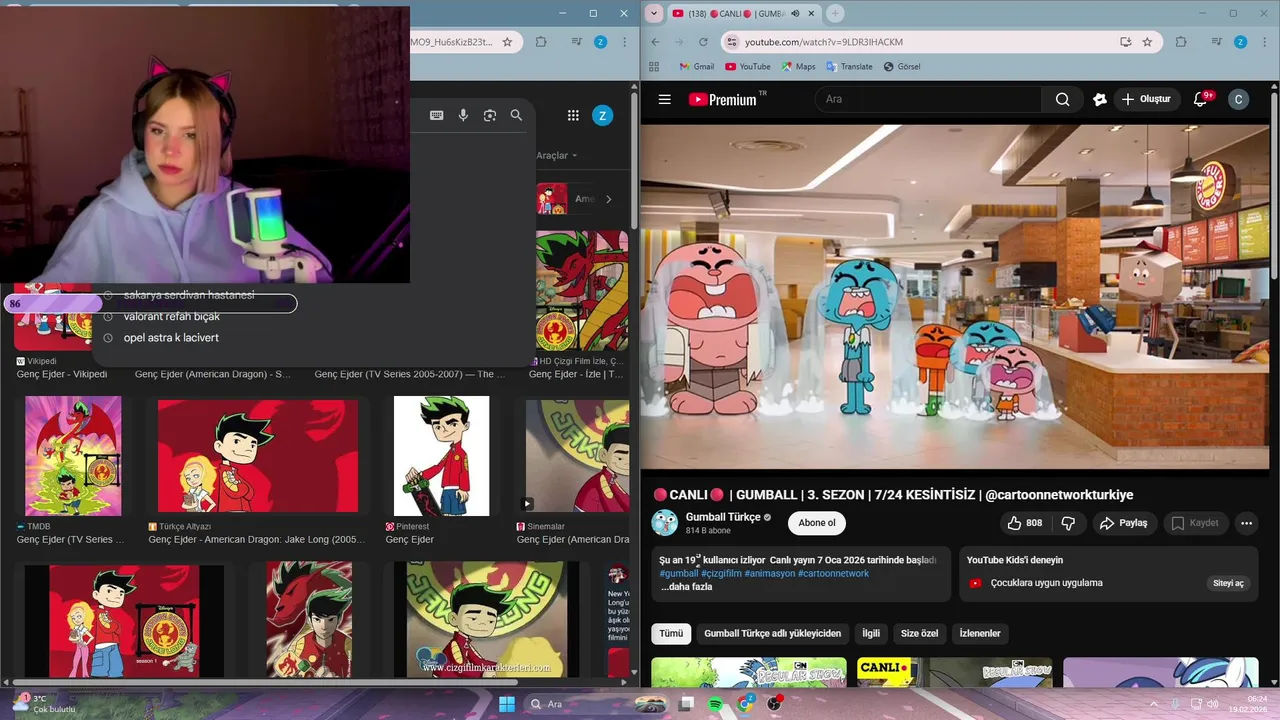The height and width of the screenshot is (720, 1280).
Task: Open the Windows Start button
Action: pyautogui.click(x=507, y=704)
